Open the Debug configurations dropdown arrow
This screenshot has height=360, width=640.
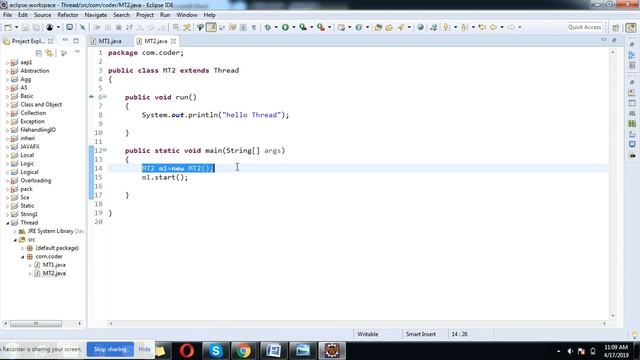pyautogui.click(x=276, y=27)
